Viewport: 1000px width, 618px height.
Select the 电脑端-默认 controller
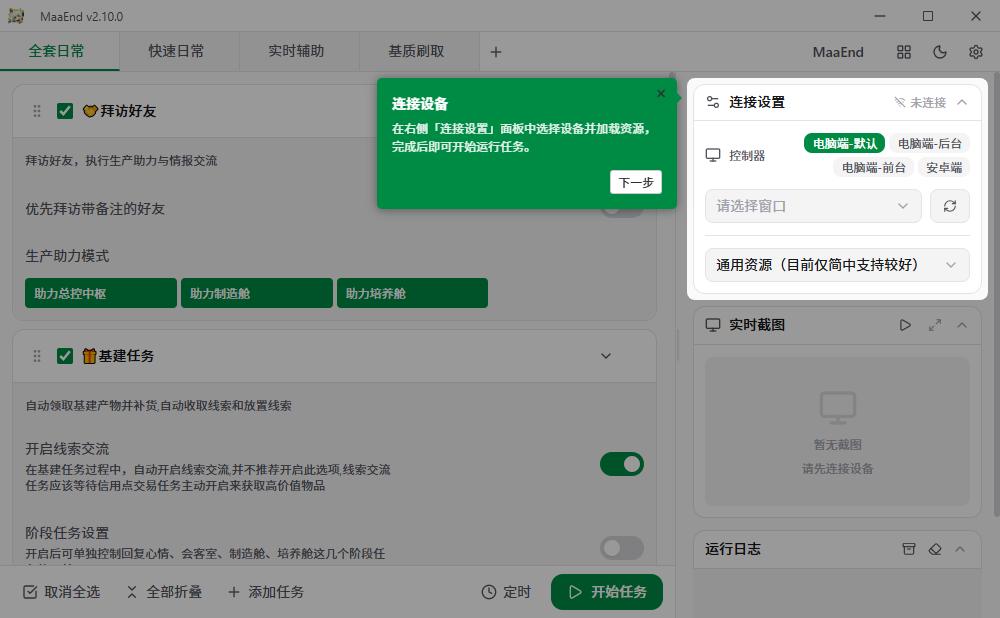pos(844,143)
